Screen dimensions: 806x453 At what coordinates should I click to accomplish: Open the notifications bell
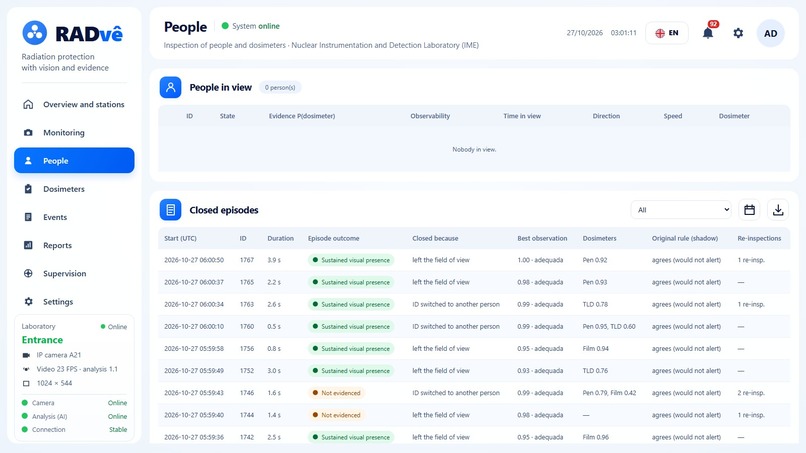[708, 33]
